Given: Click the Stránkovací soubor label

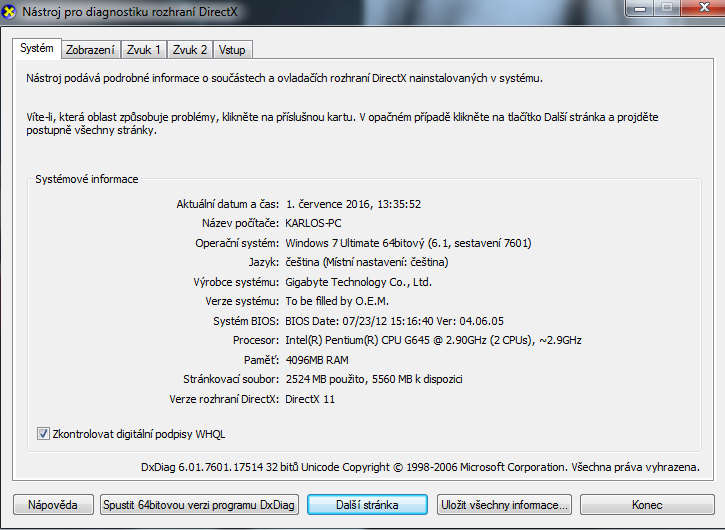Looking at the screenshot, I should pos(231,379).
